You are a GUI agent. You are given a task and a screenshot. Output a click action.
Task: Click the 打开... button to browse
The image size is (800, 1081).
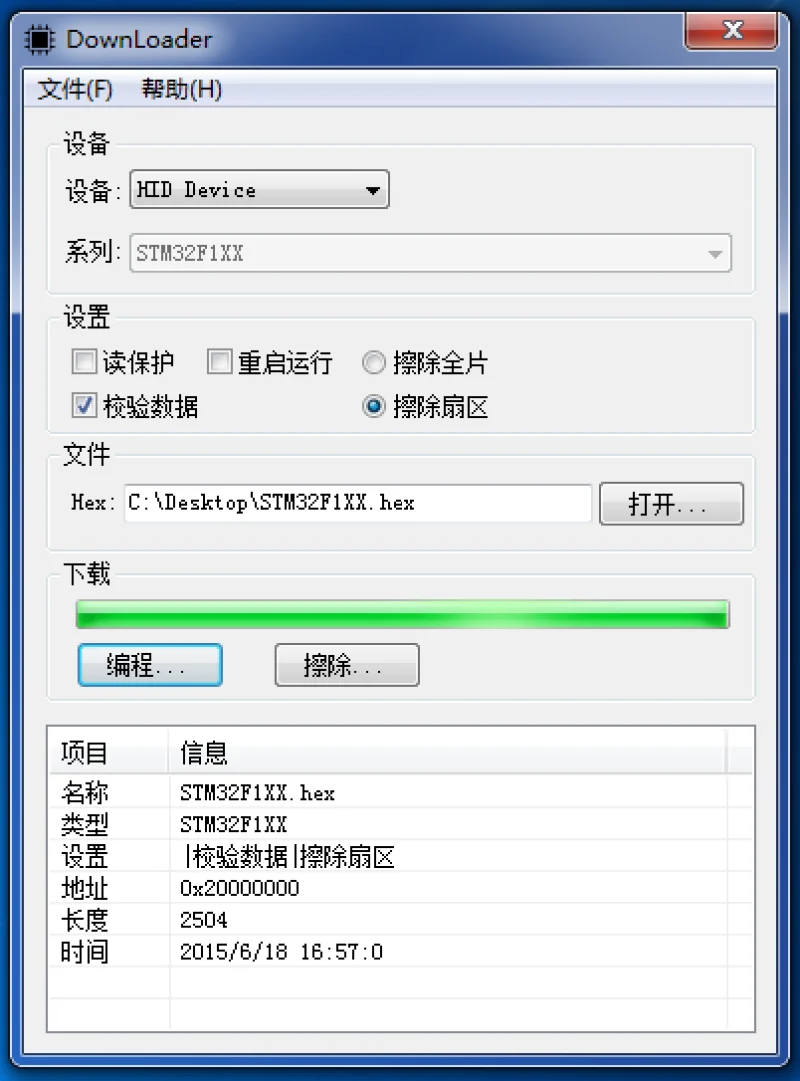[x=671, y=503]
